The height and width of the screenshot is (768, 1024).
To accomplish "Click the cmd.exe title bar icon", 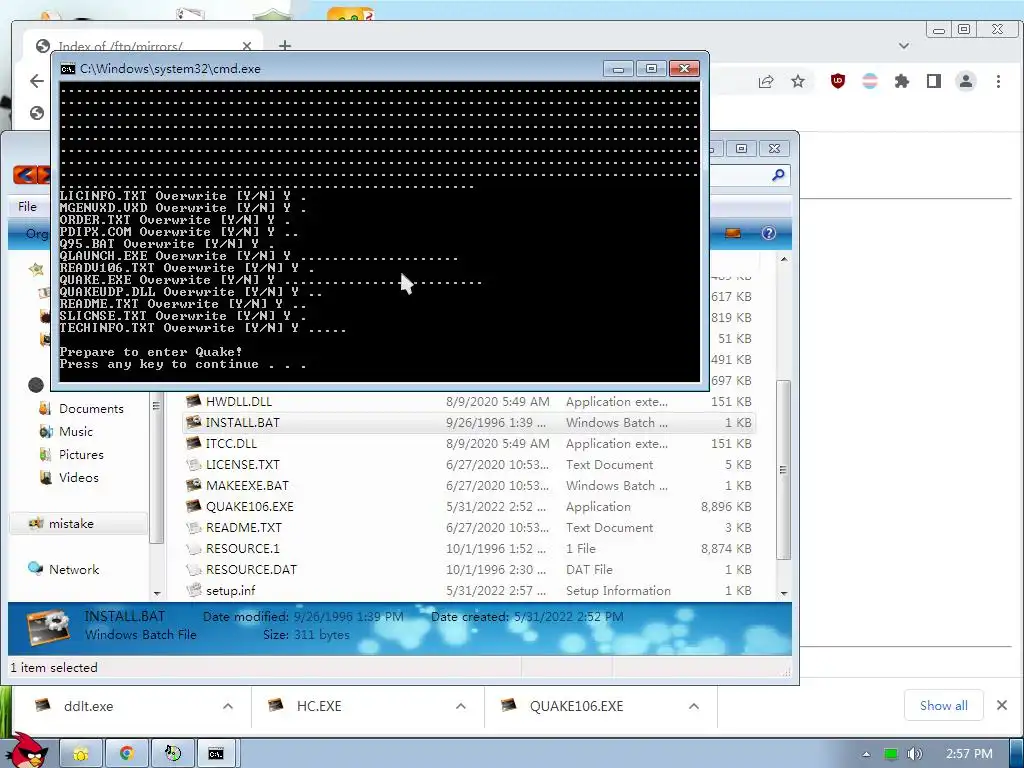I will coord(67,69).
